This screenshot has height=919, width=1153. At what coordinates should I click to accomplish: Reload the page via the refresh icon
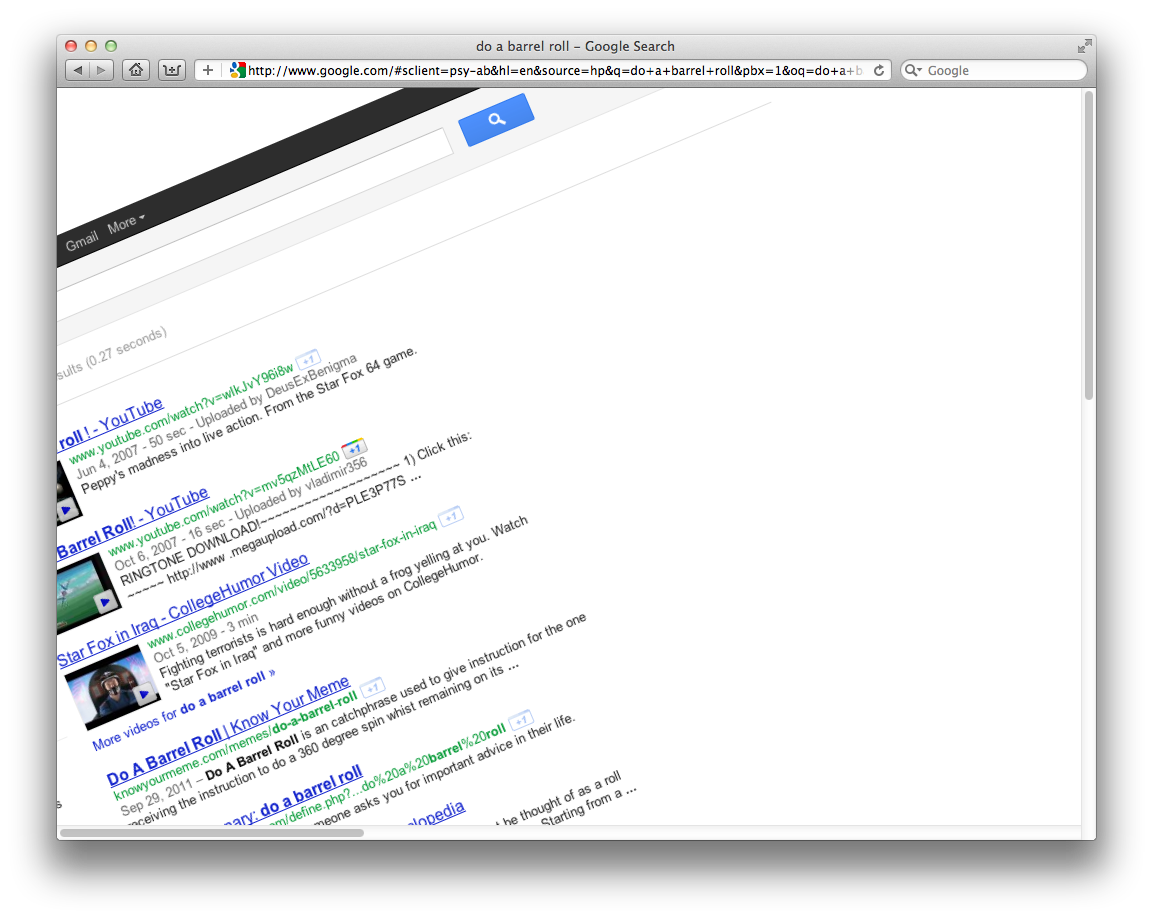pyautogui.click(x=879, y=70)
